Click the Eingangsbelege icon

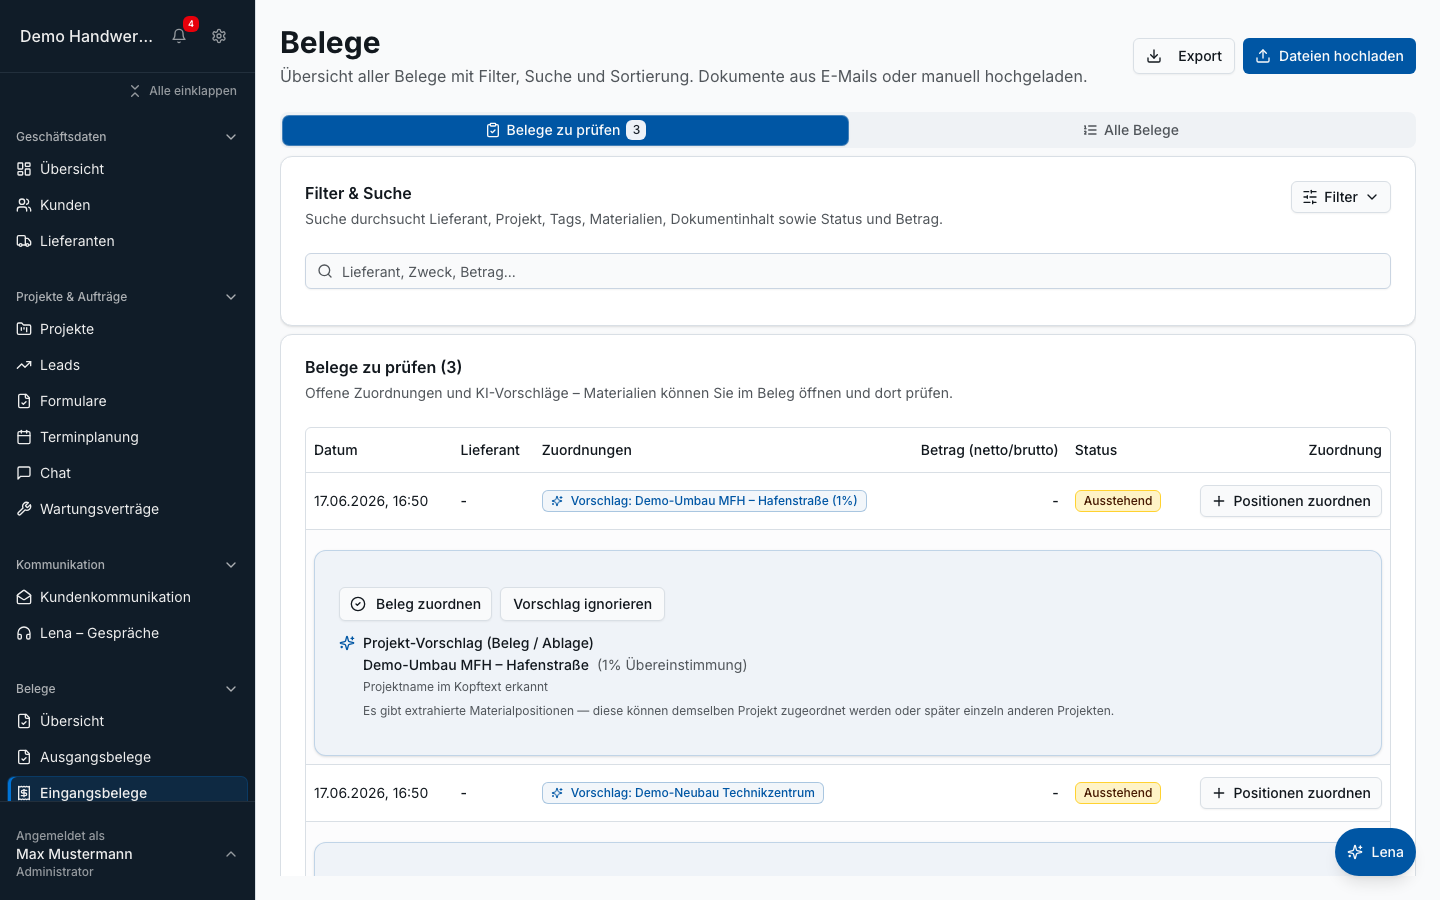(24, 793)
